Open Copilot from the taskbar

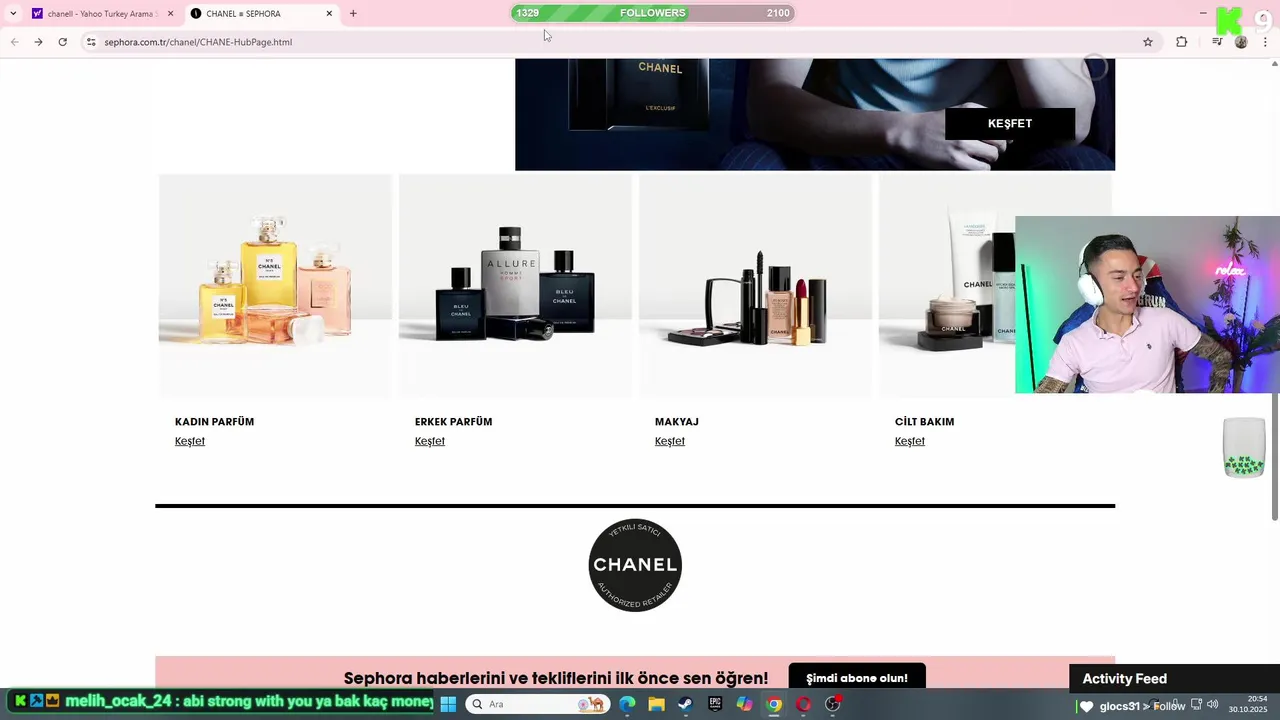click(x=744, y=704)
